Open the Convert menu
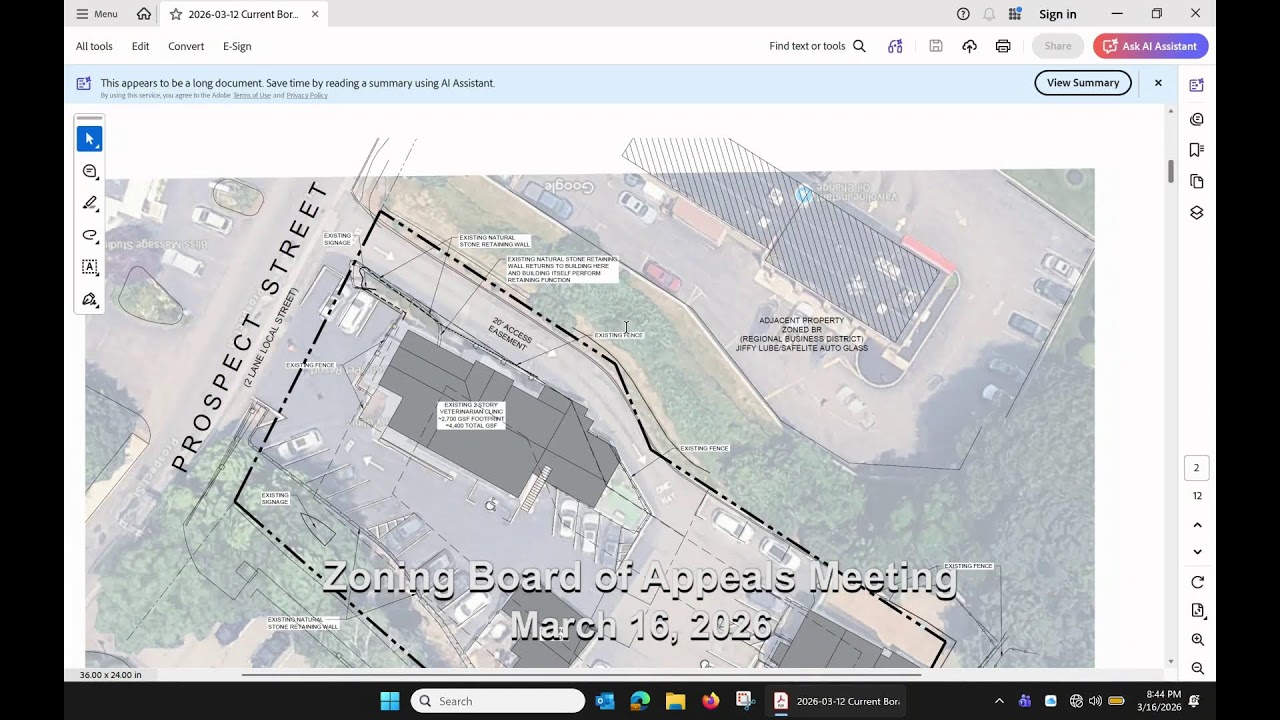1280x720 pixels. tap(186, 46)
